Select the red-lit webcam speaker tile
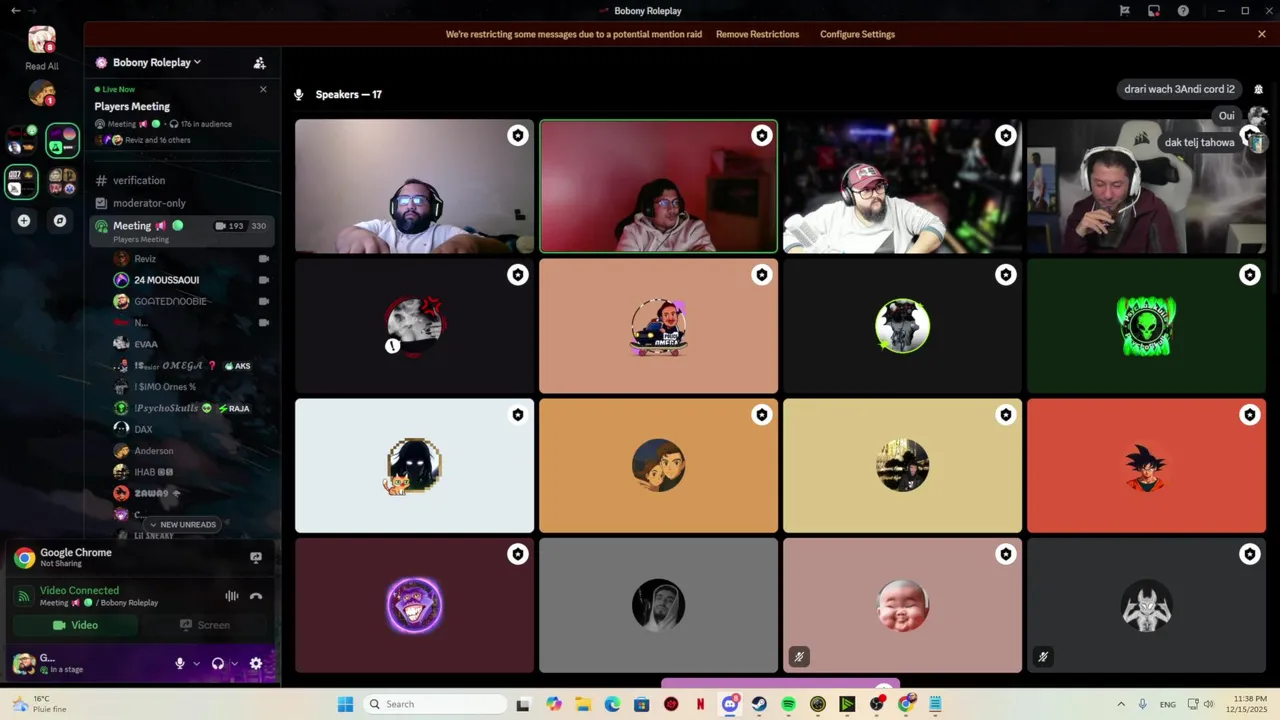The image size is (1280, 720). pyautogui.click(x=658, y=186)
